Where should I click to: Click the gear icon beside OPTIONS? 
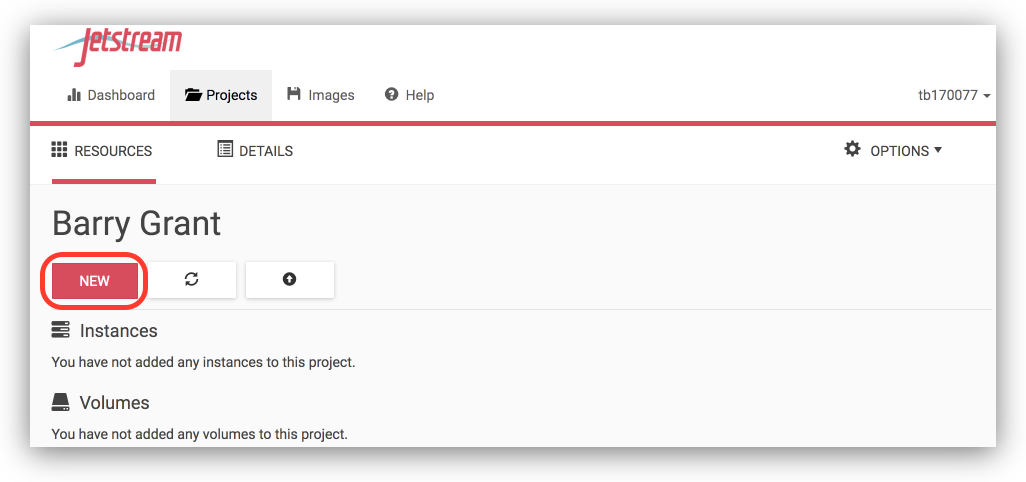point(852,149)
